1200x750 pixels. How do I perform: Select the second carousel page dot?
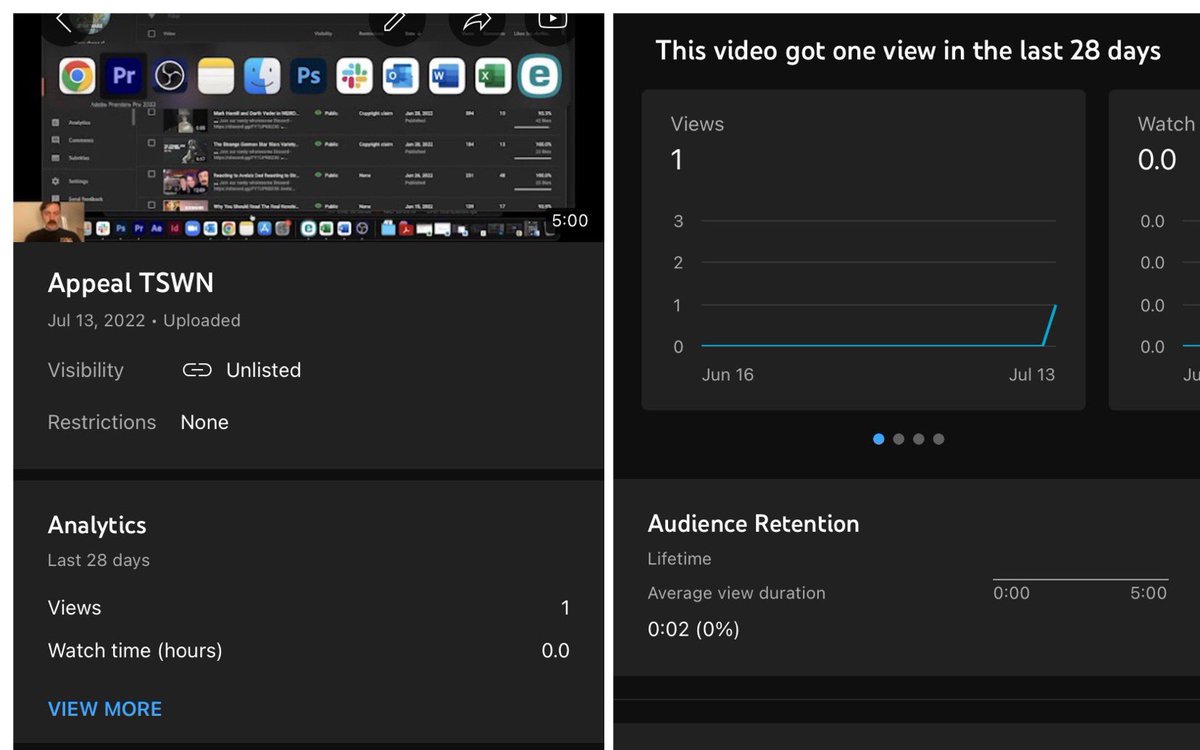(x=899, y=439)
